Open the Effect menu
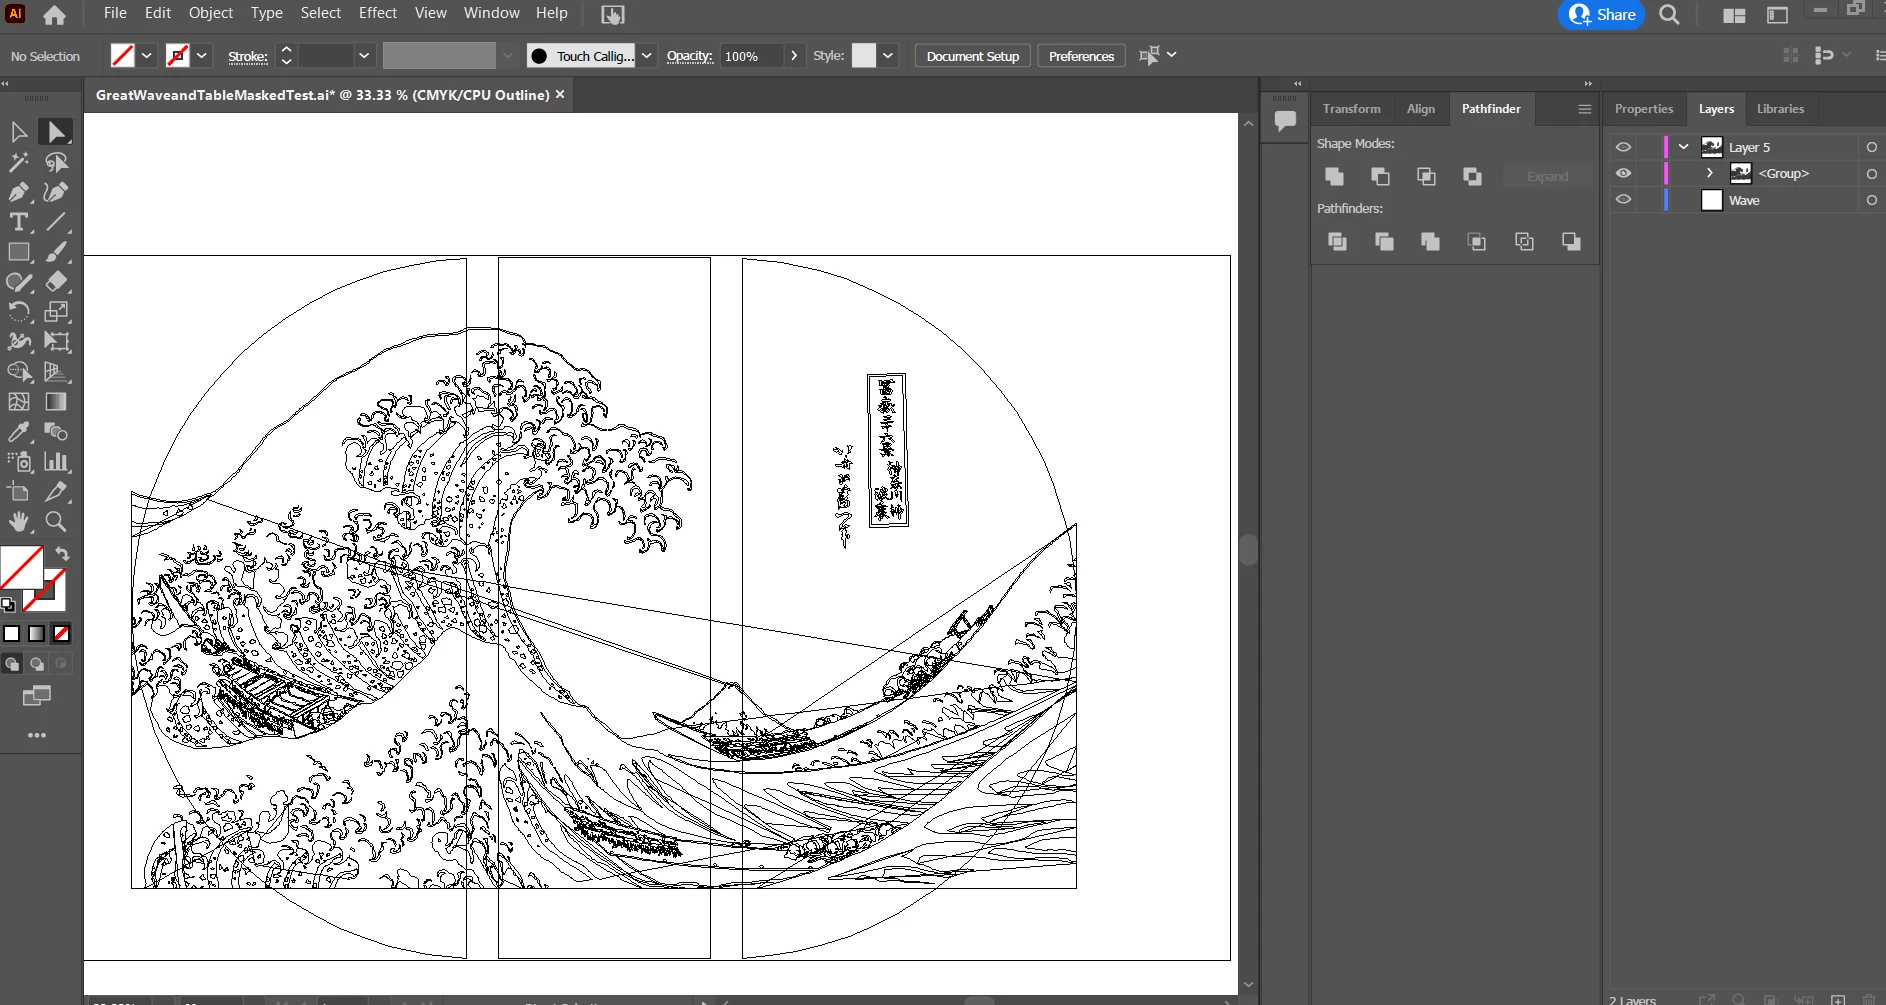The image size is (1886, 1005). click(x=378, y=13)
